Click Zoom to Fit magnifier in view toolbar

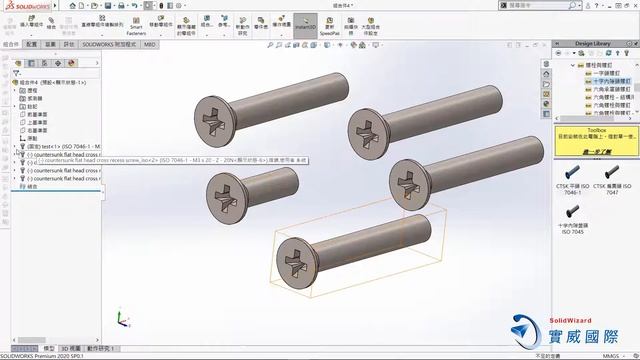tap(270, 45)
